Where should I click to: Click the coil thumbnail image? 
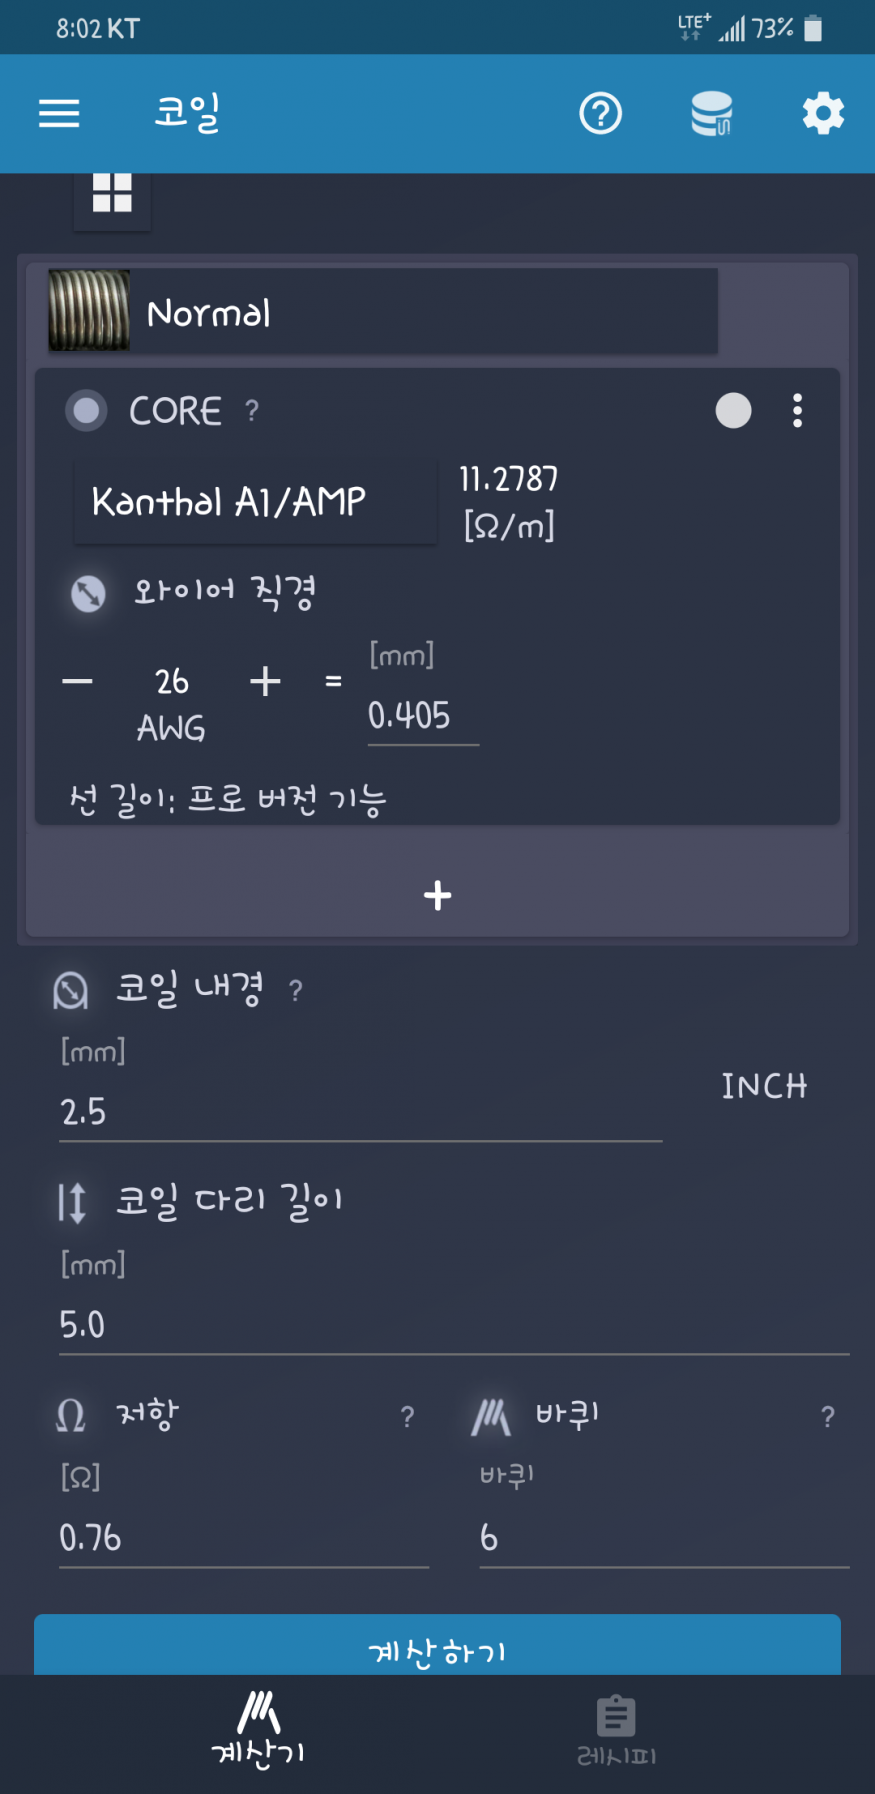click(x=89, y=311)
